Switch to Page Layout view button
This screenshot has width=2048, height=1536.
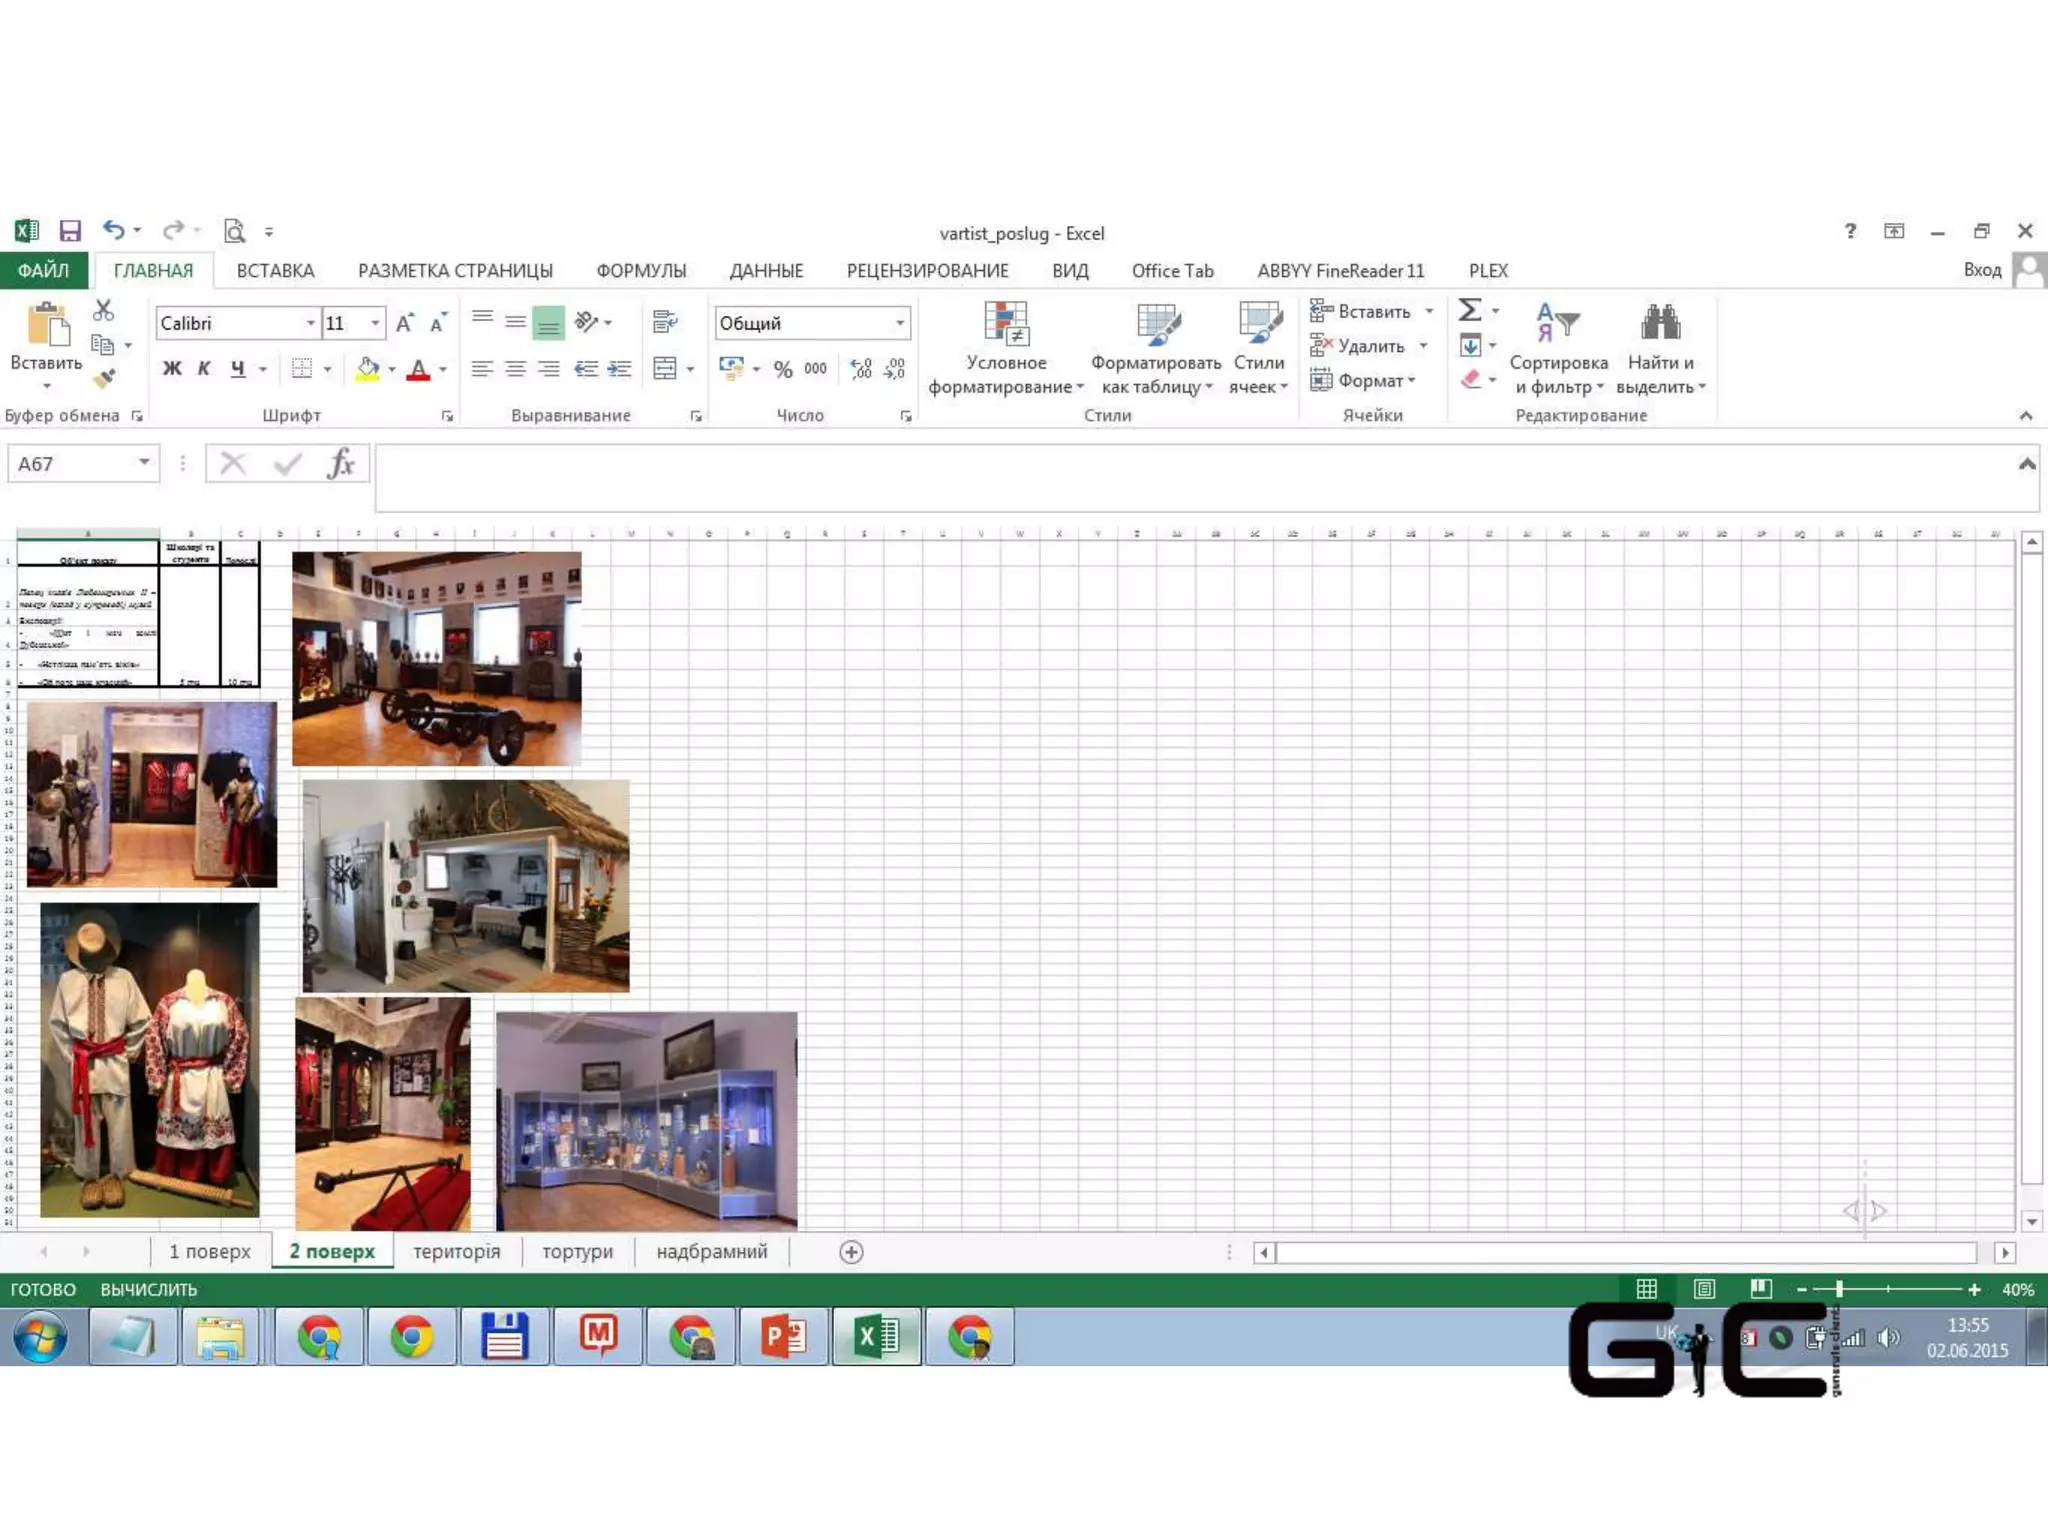(x=1704, y=1289)
